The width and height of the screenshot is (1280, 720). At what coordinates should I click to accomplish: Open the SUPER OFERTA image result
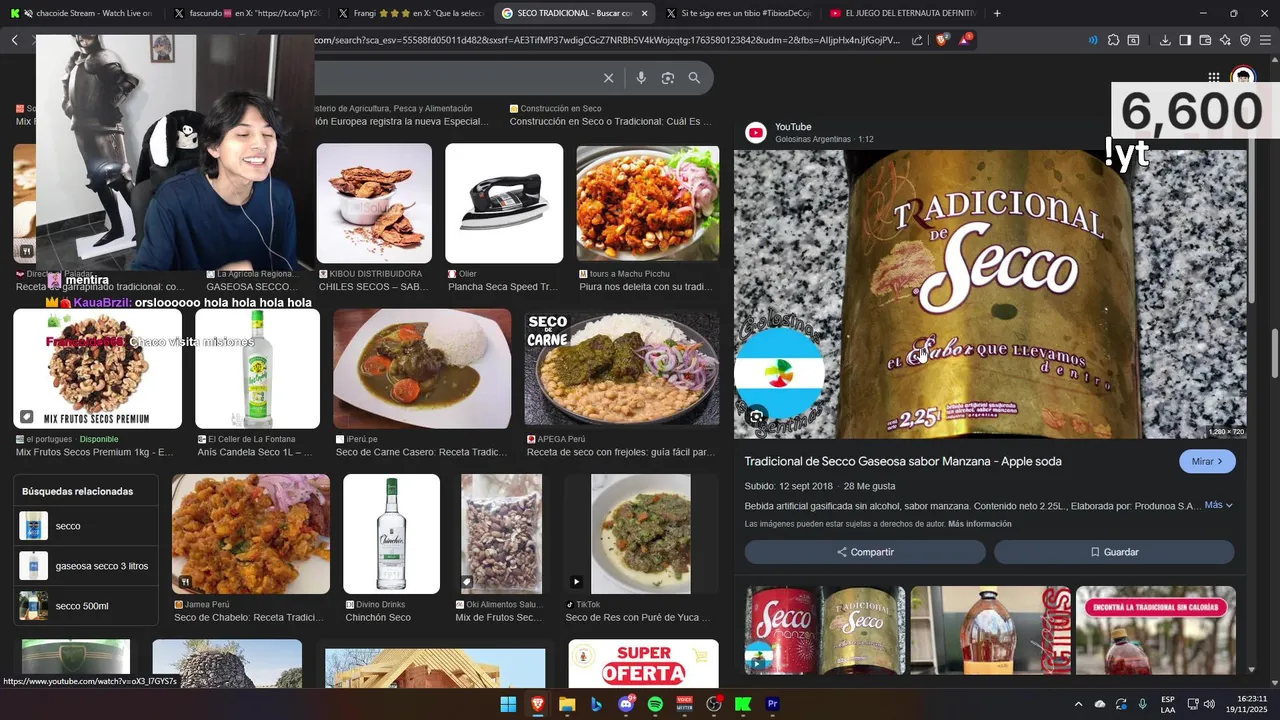(x=643, y=664)
